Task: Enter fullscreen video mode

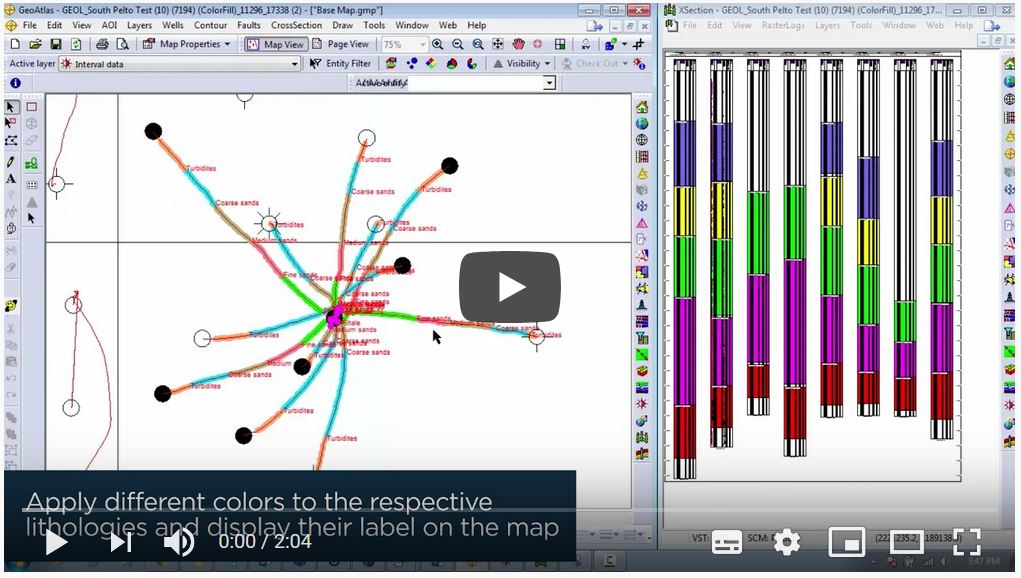Action: tap(966, 542)
